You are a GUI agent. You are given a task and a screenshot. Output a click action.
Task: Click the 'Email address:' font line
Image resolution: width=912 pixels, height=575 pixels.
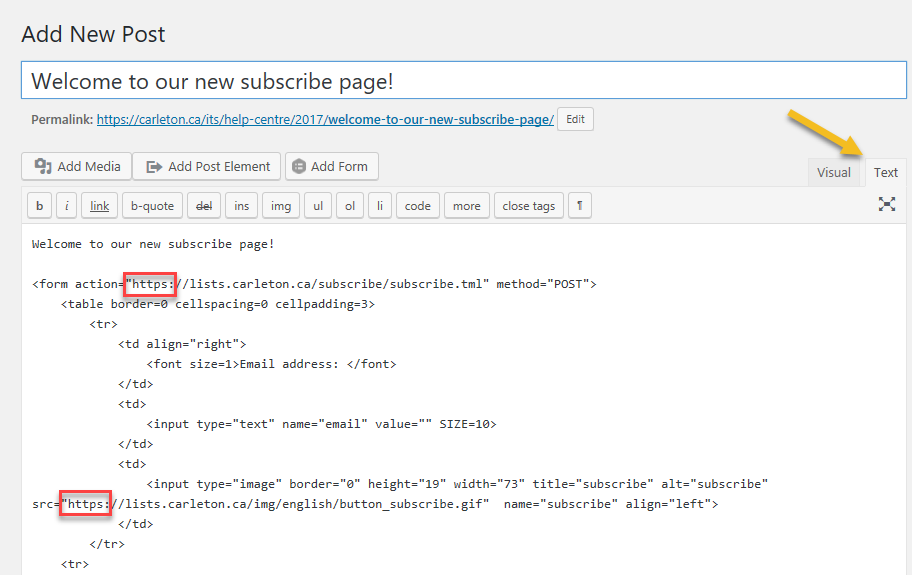(x=271, y=364)
